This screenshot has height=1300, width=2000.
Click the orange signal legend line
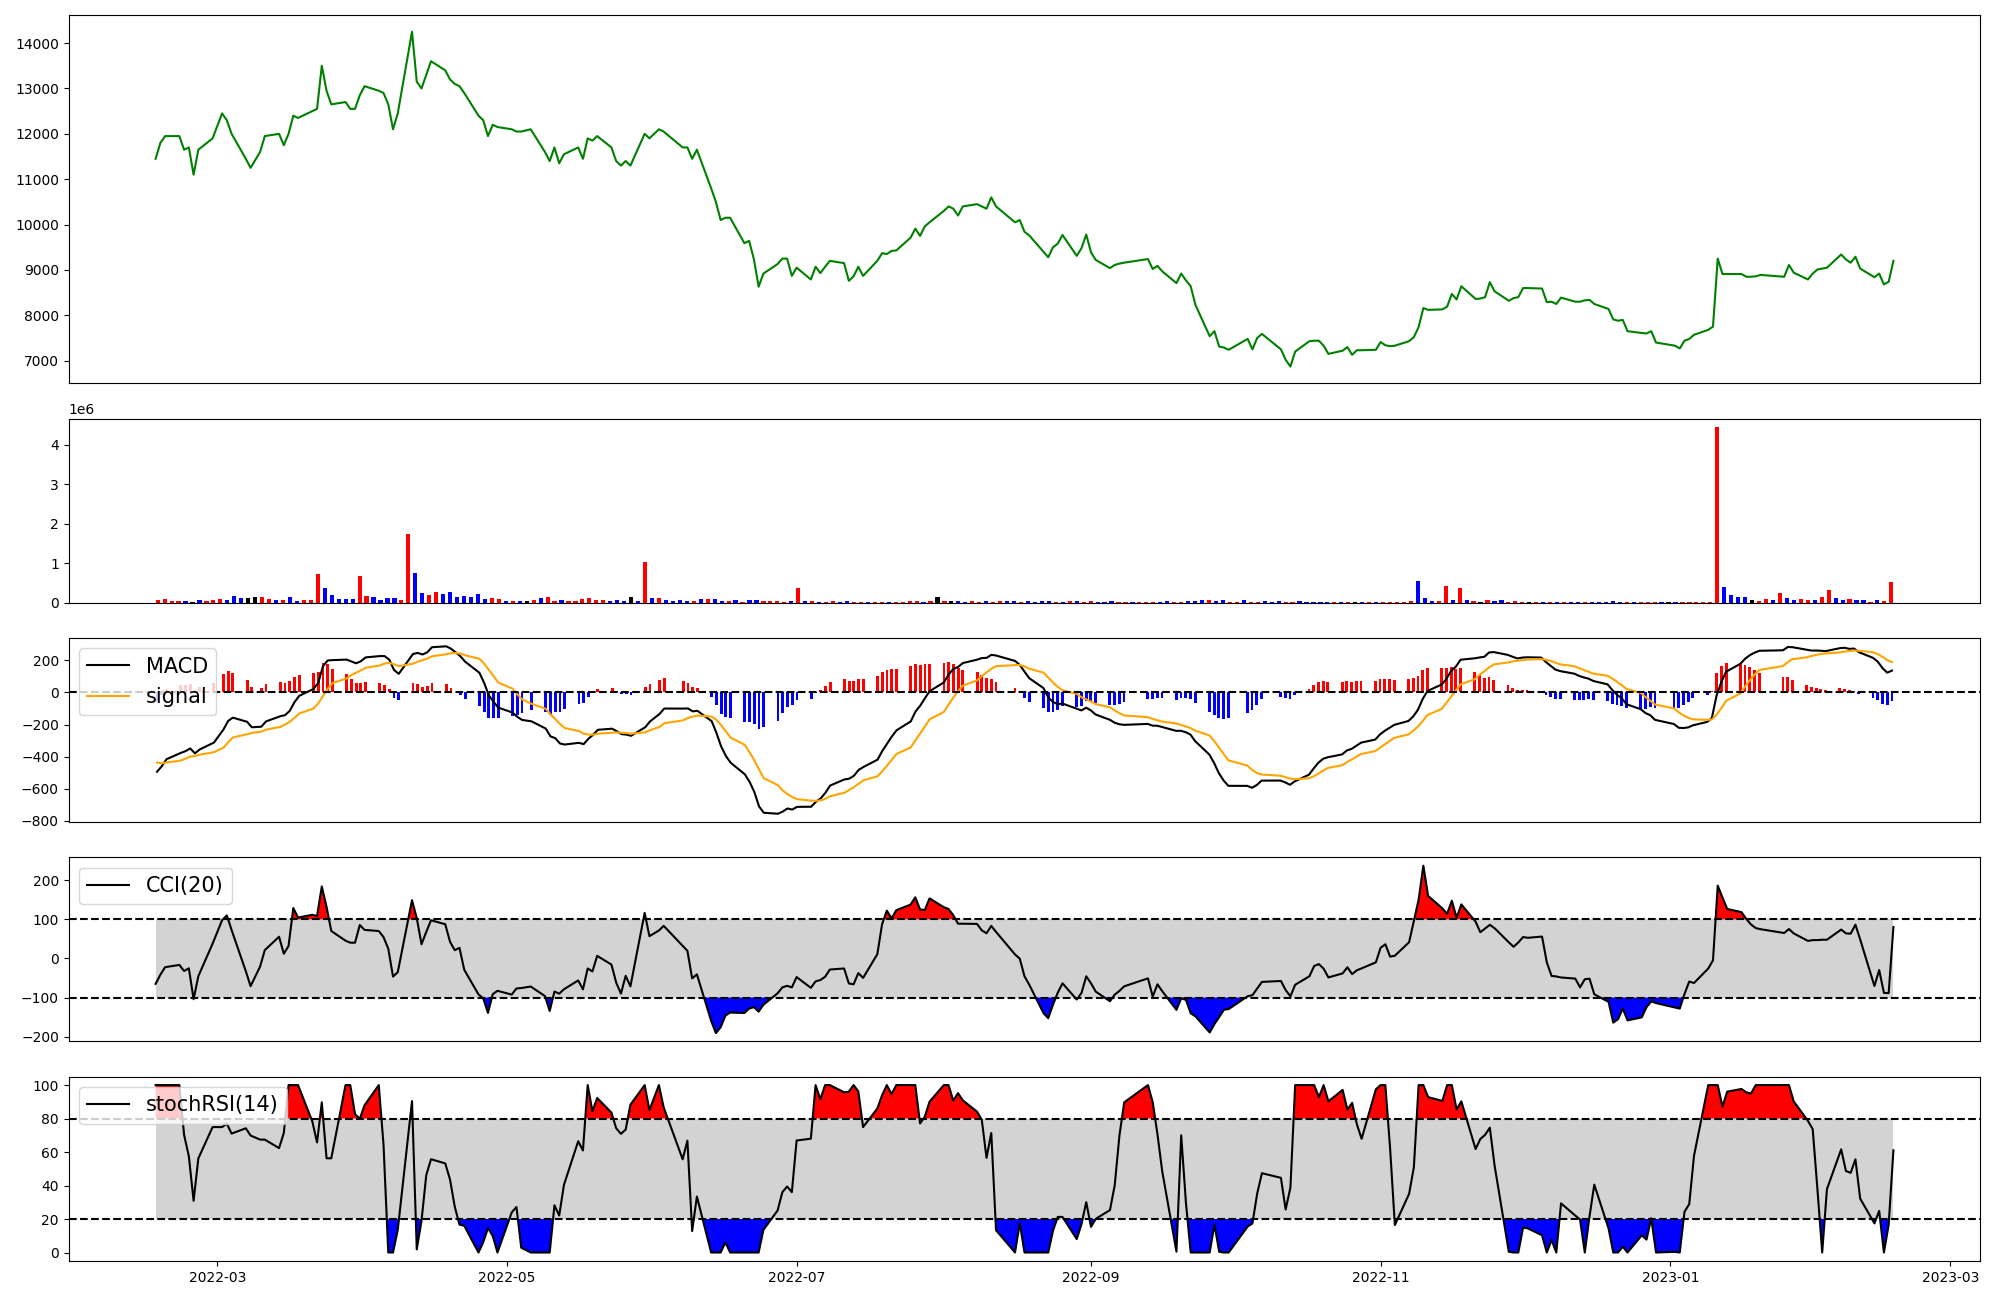click(108, 696)
